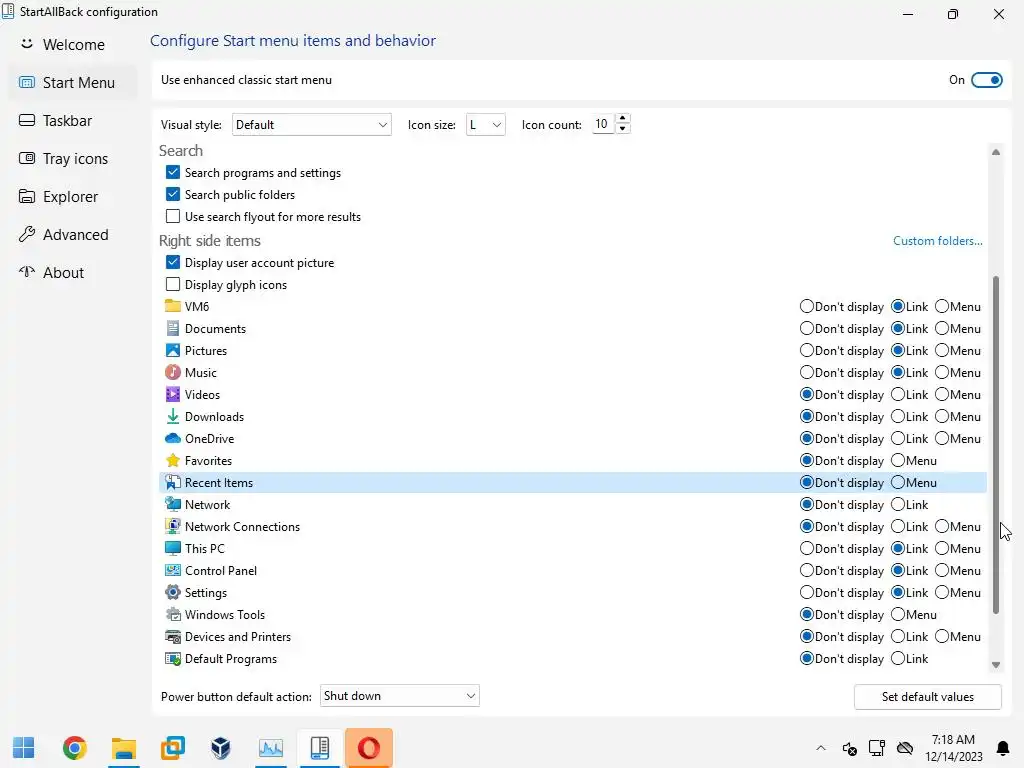Click the list scrollbar down arrow
The image size is (1024, 768).
coord(996,665)
